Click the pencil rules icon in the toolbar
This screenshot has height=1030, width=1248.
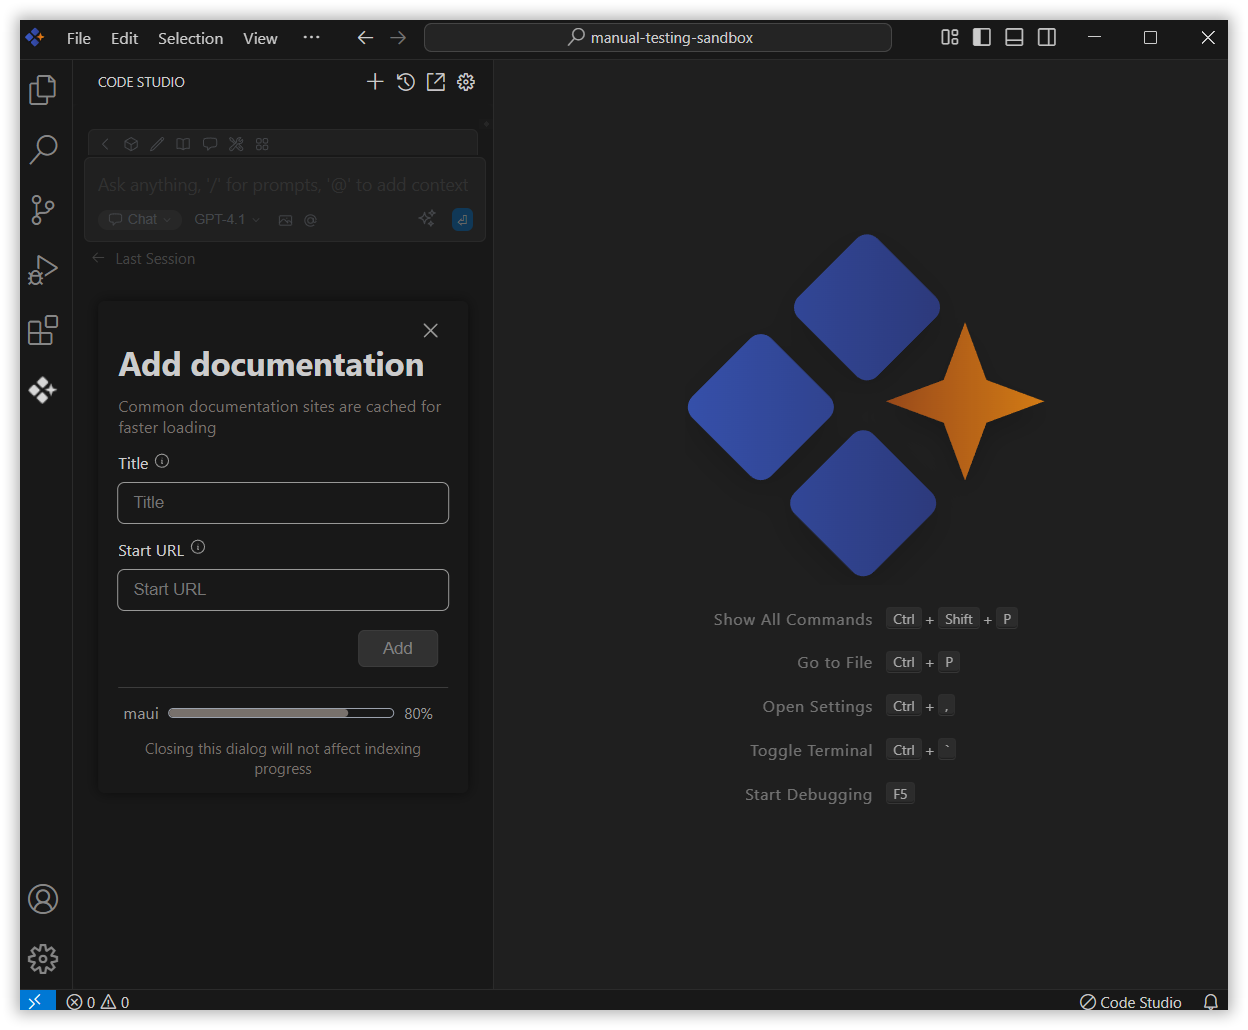tap(157, 144)
